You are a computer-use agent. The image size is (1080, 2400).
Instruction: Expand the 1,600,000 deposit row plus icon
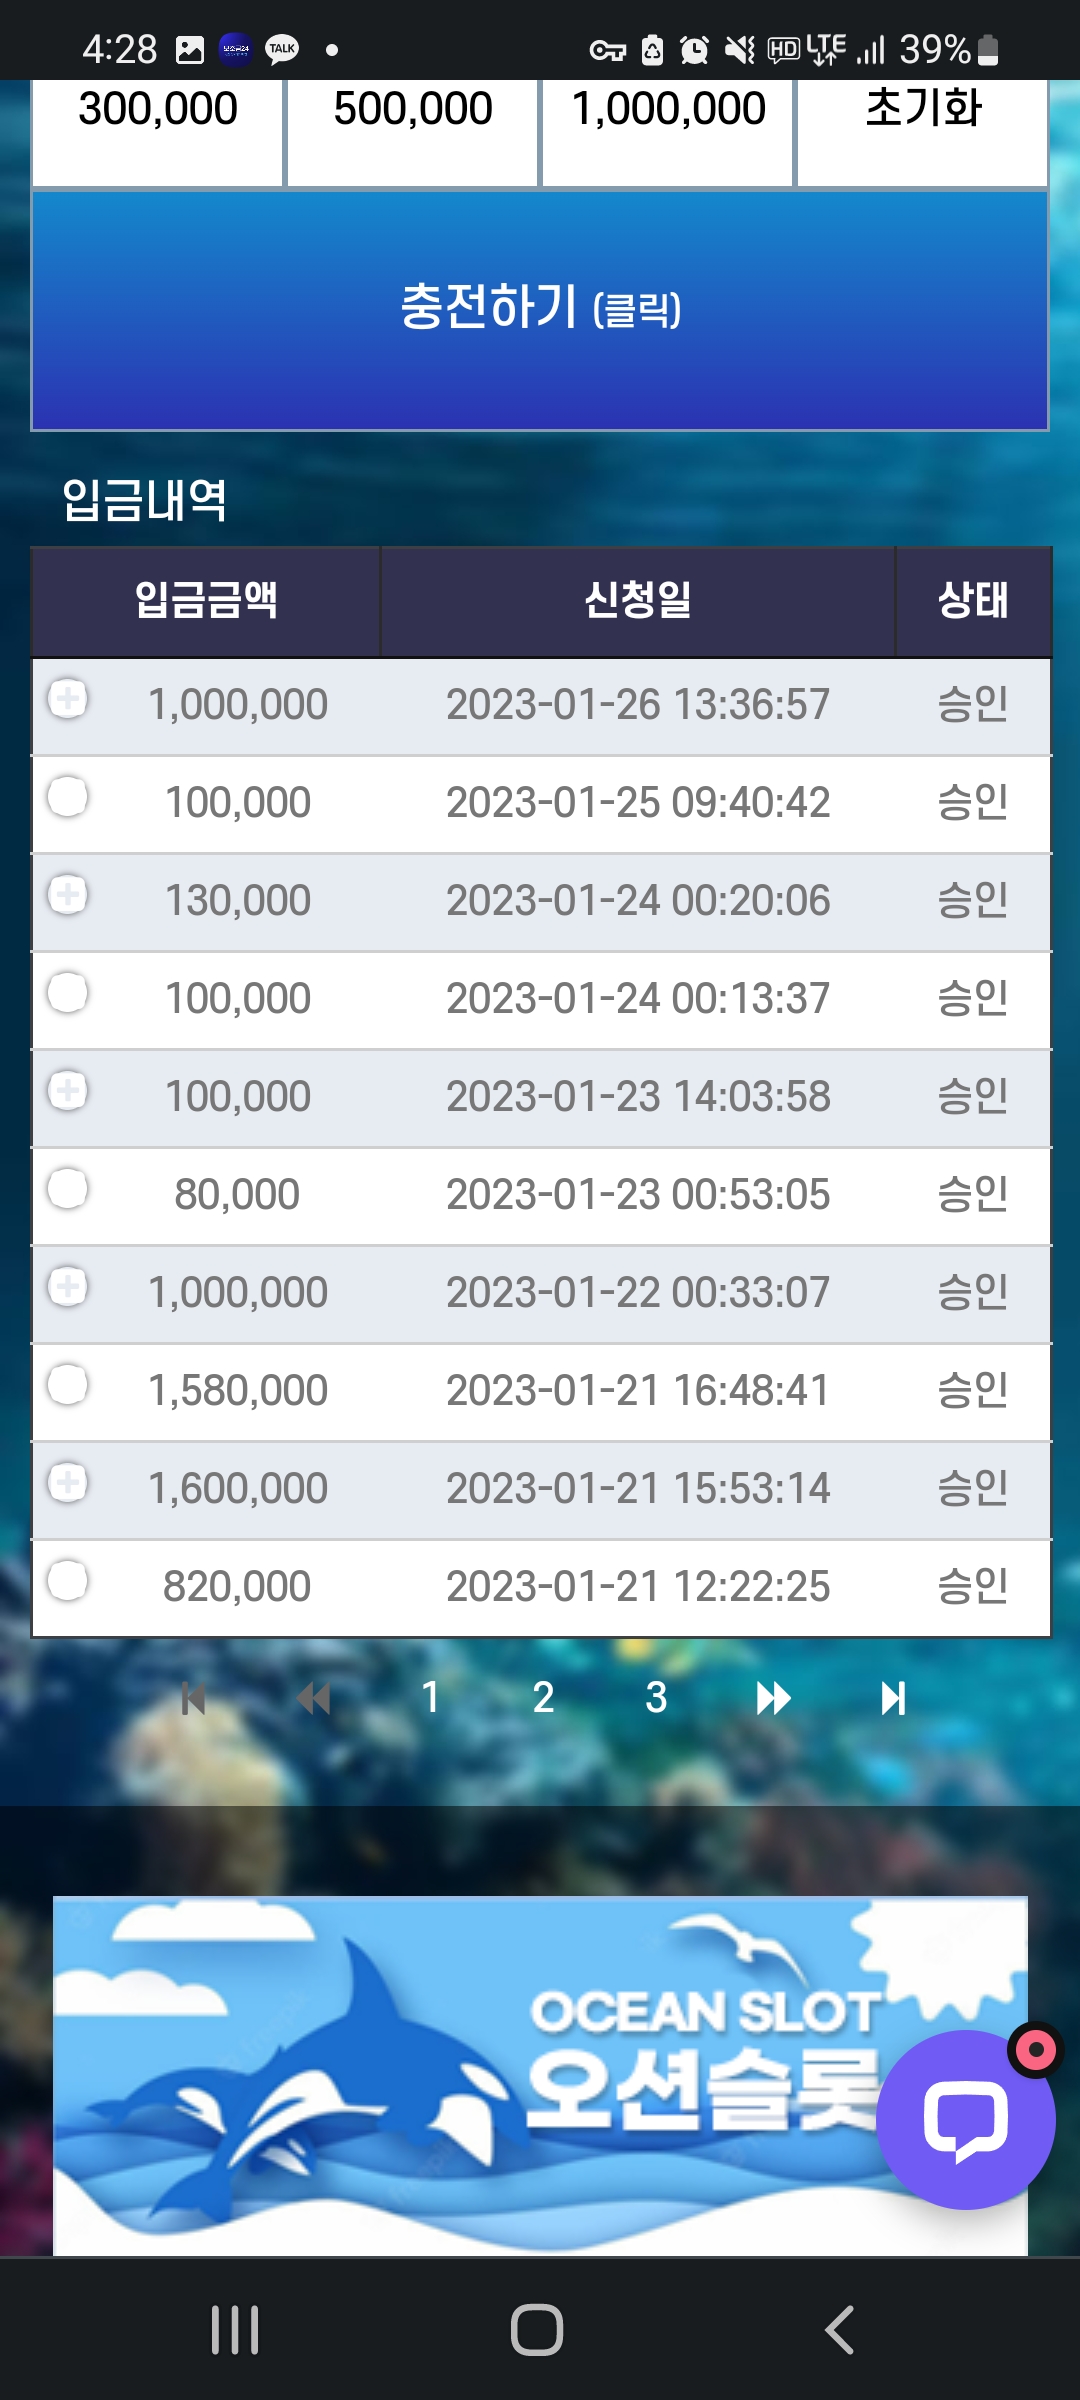click(68, 1483)
